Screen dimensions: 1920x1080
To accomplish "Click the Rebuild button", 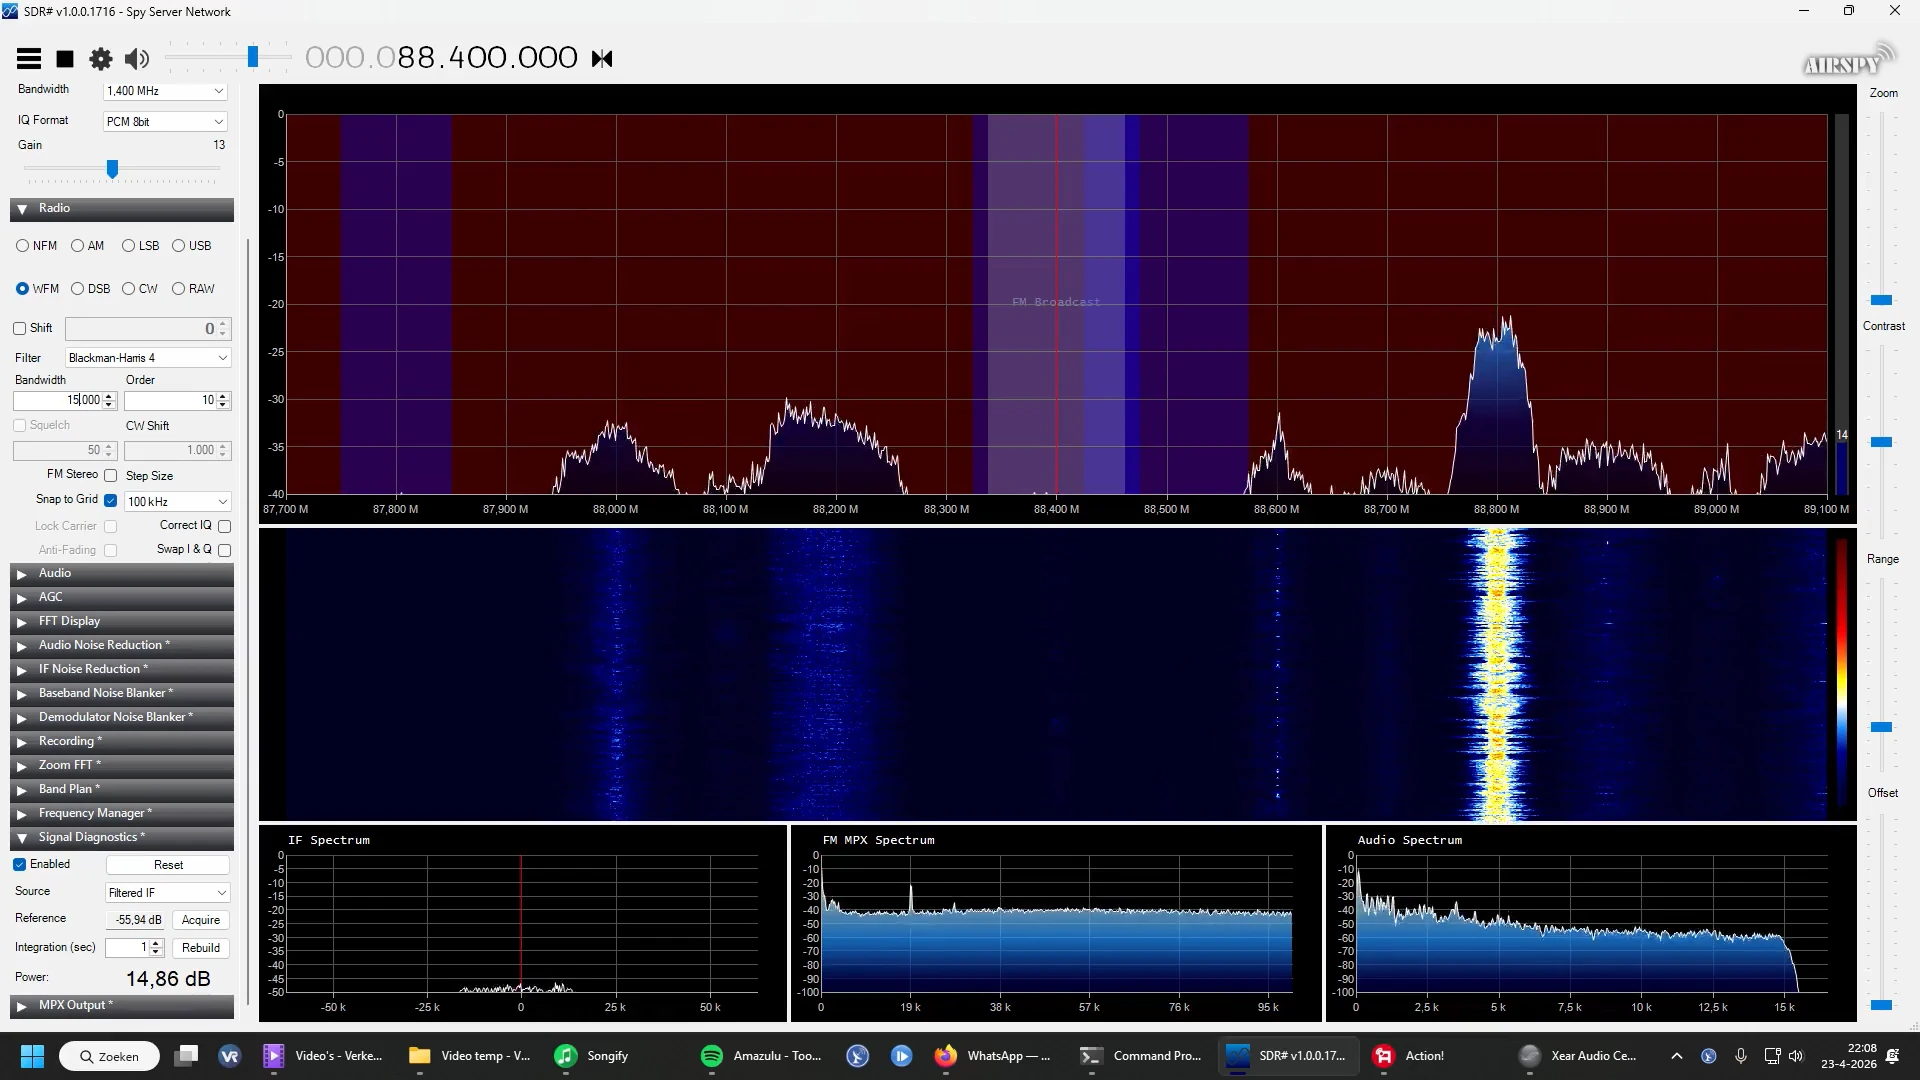I will click(x=201, y=948).
